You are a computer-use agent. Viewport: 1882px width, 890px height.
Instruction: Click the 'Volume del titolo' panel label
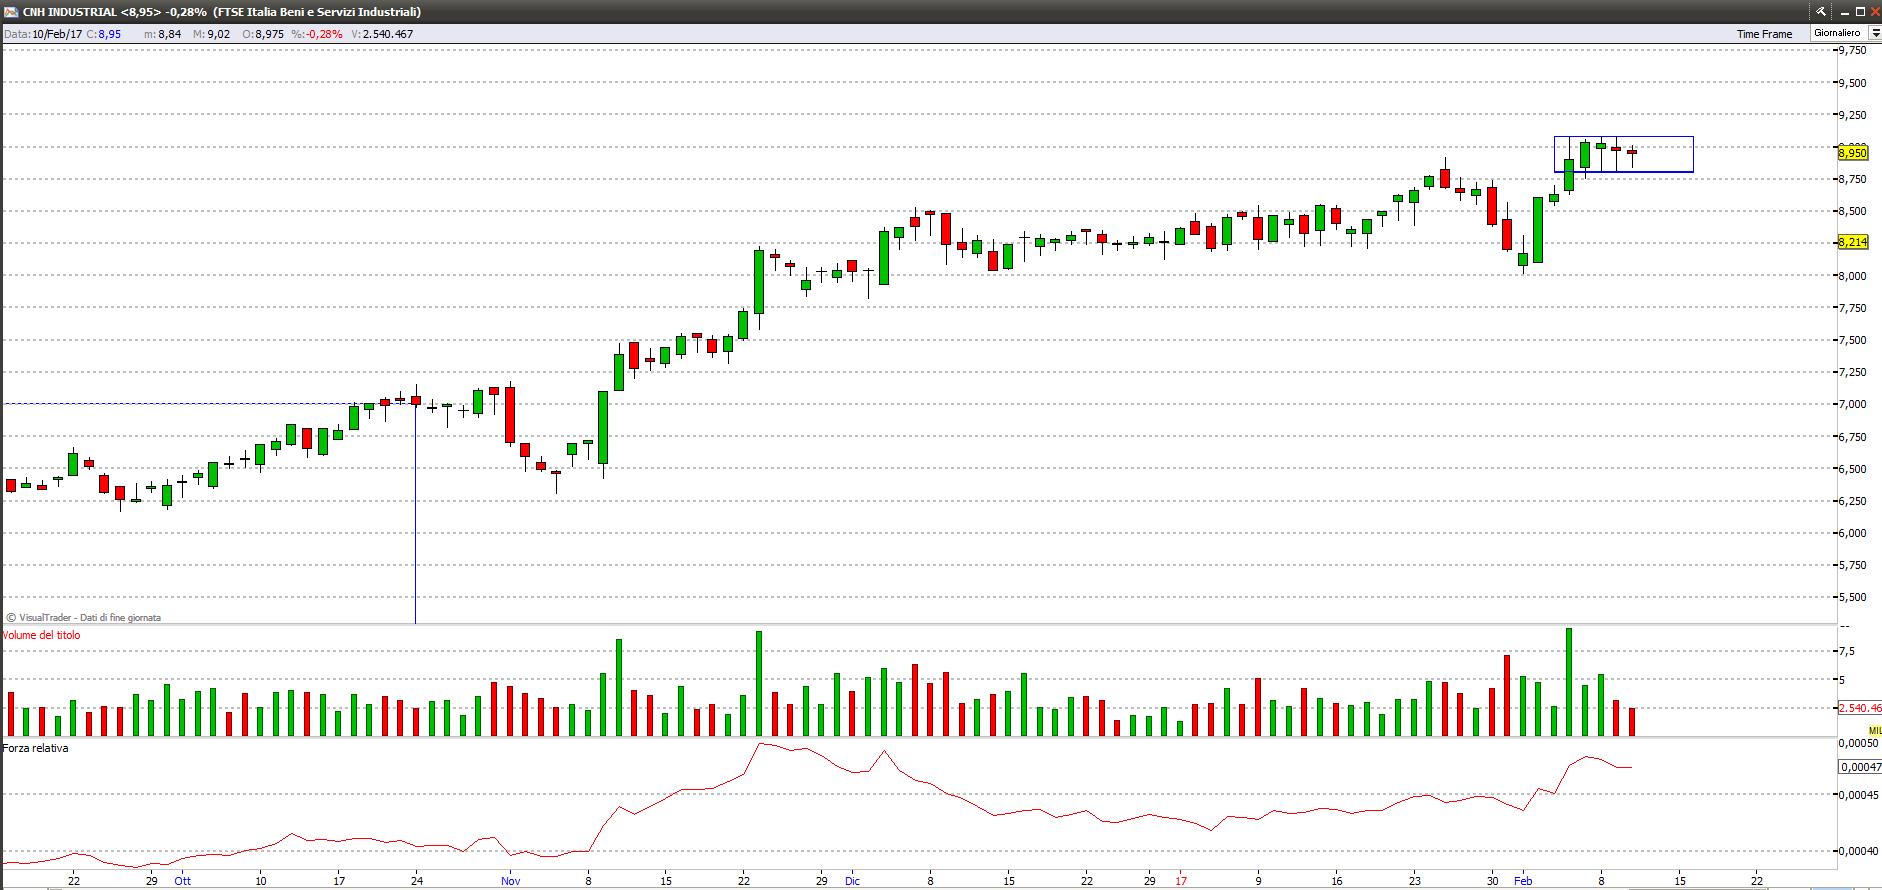[41, 635]
